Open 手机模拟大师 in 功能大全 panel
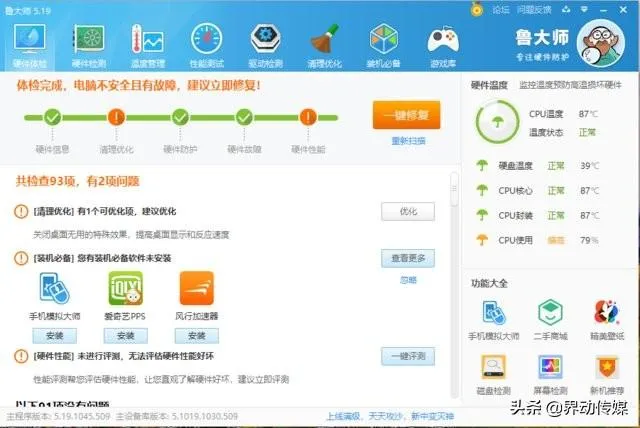 (x=494, y=320)
